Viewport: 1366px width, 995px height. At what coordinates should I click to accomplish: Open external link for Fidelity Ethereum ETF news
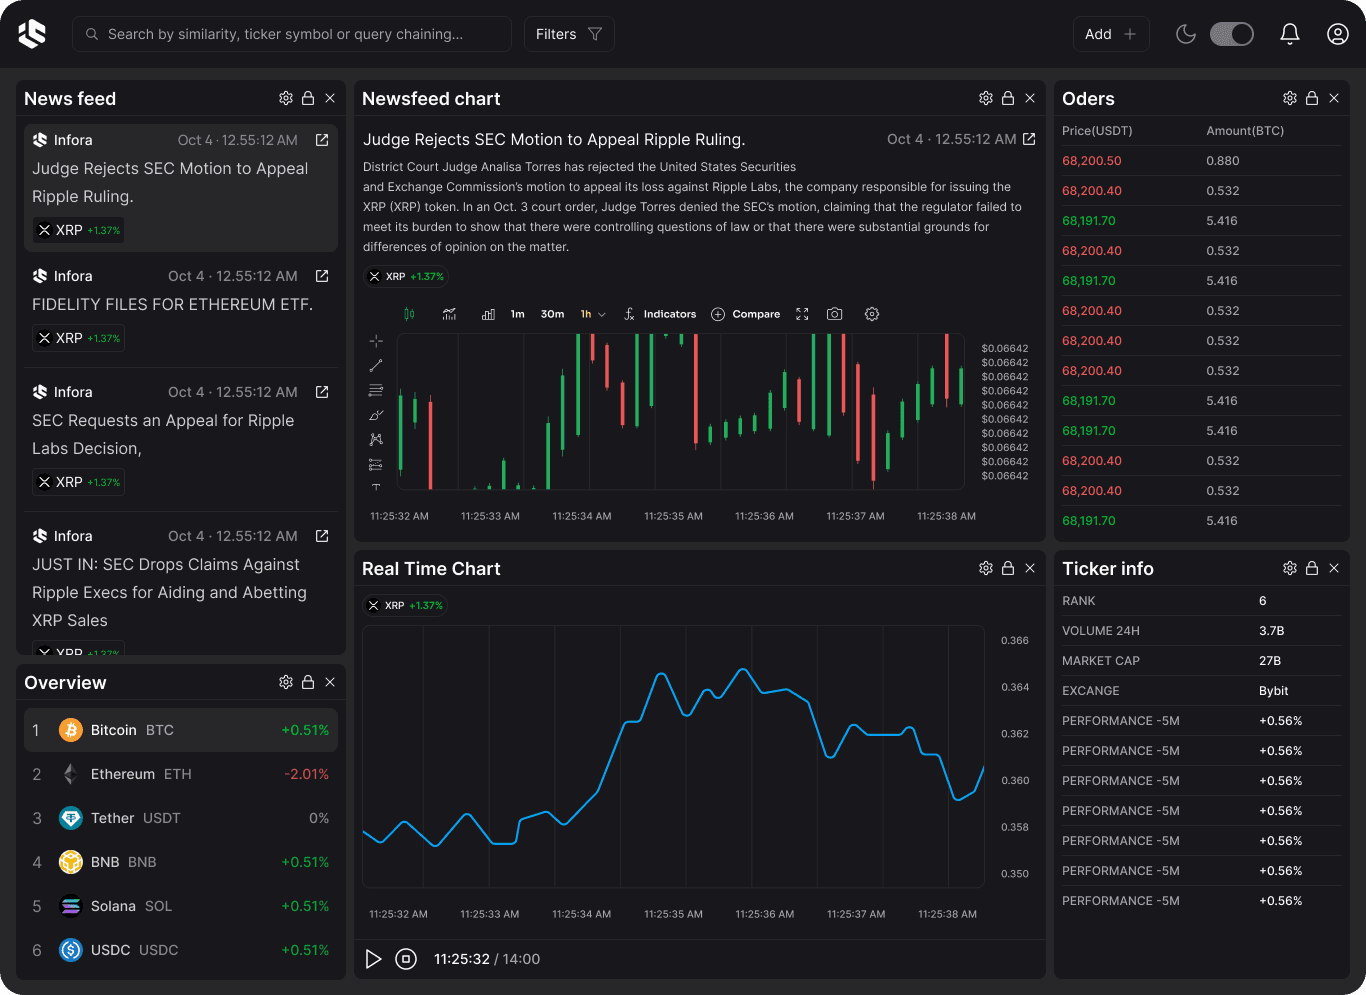[322, 276]
